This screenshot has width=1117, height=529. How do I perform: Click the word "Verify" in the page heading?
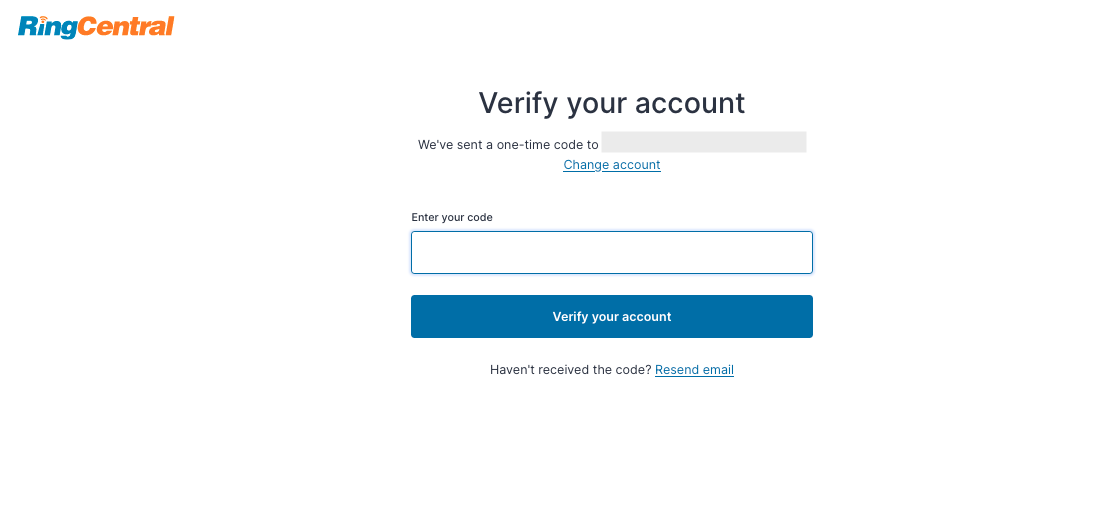click(x=518, y=103)
